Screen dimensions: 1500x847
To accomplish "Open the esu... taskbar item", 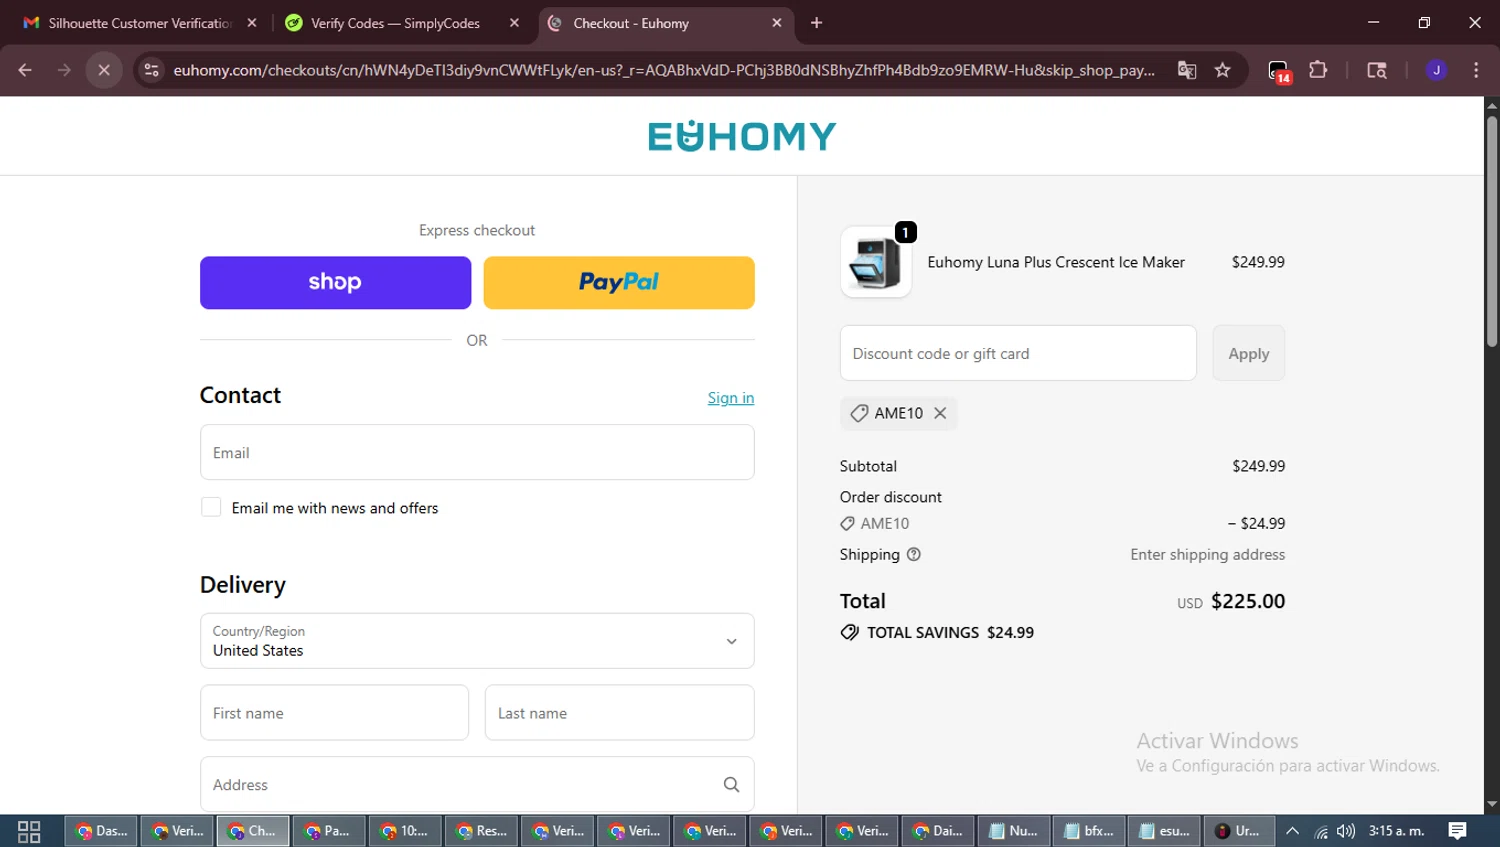I will pyautogui.click(x=1164, y=831).
